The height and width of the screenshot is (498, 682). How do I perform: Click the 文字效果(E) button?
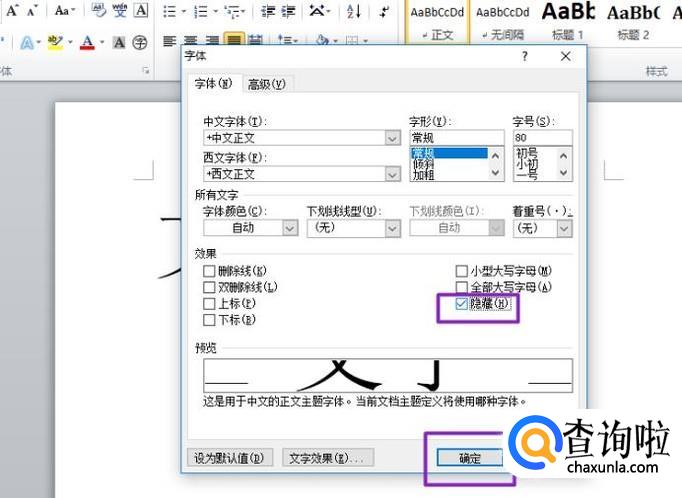(x=328, y=458)
